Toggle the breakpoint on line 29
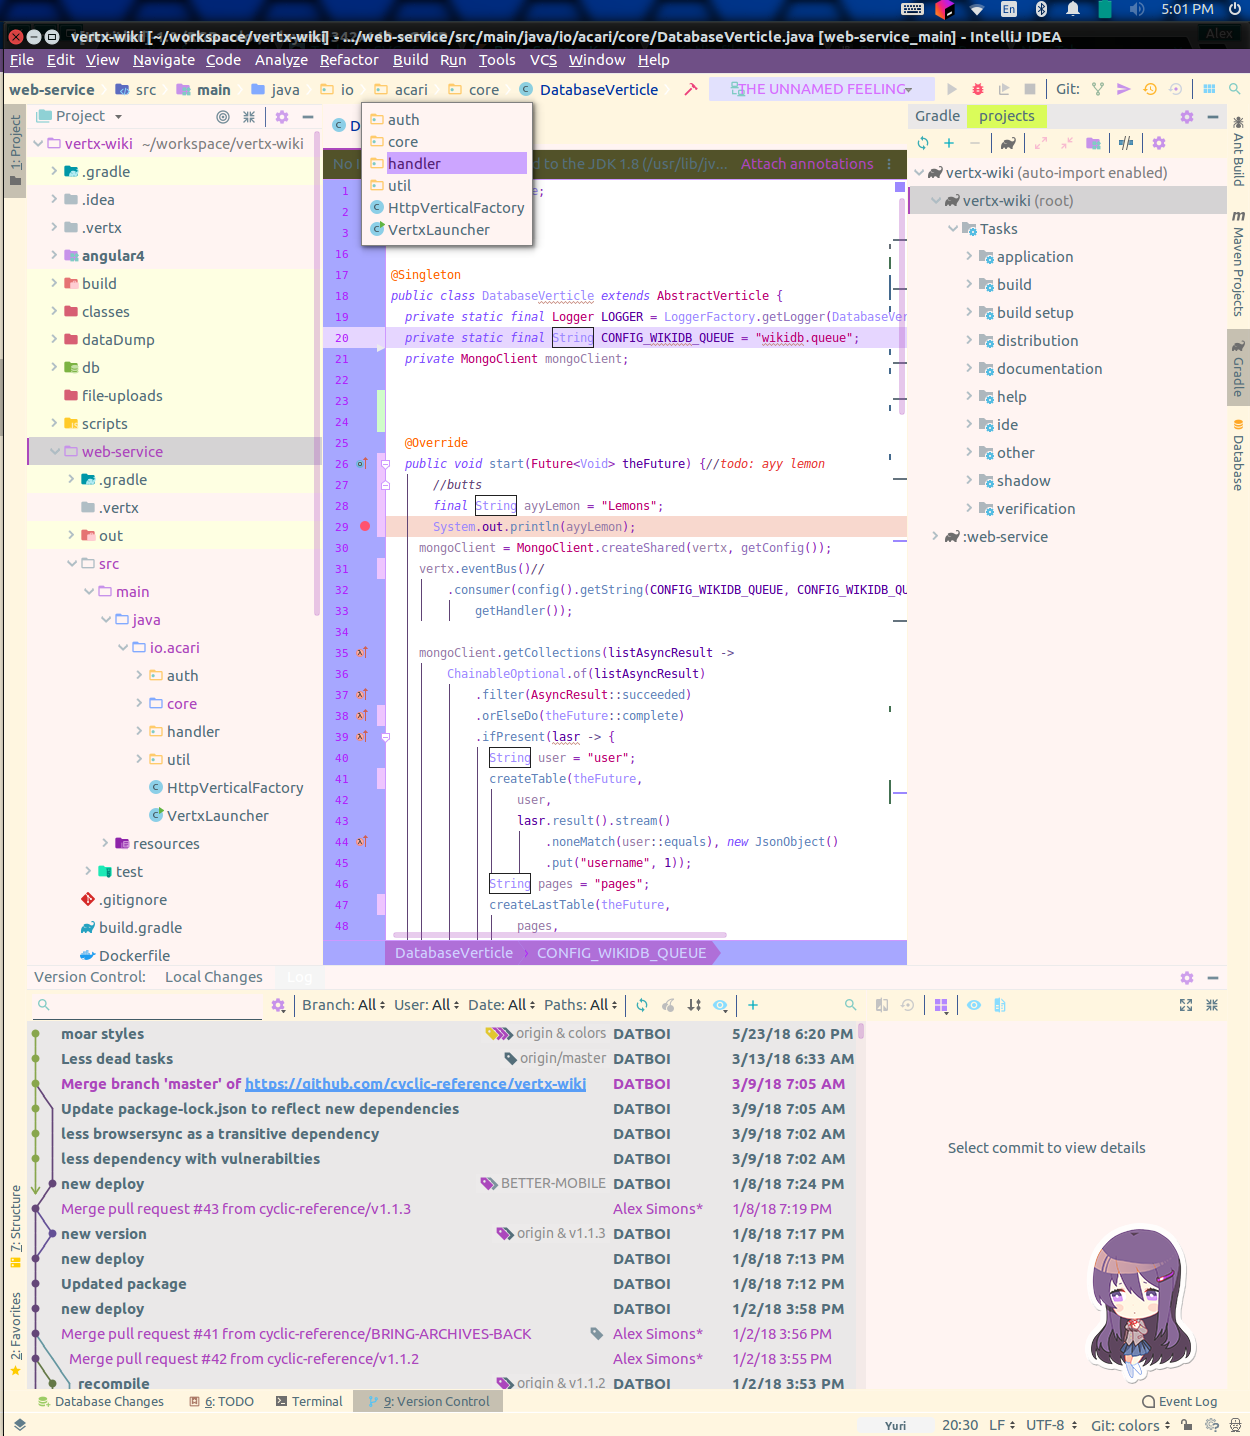Image resolution: width=1250 pixels, height=1436 pixels. 365,526
